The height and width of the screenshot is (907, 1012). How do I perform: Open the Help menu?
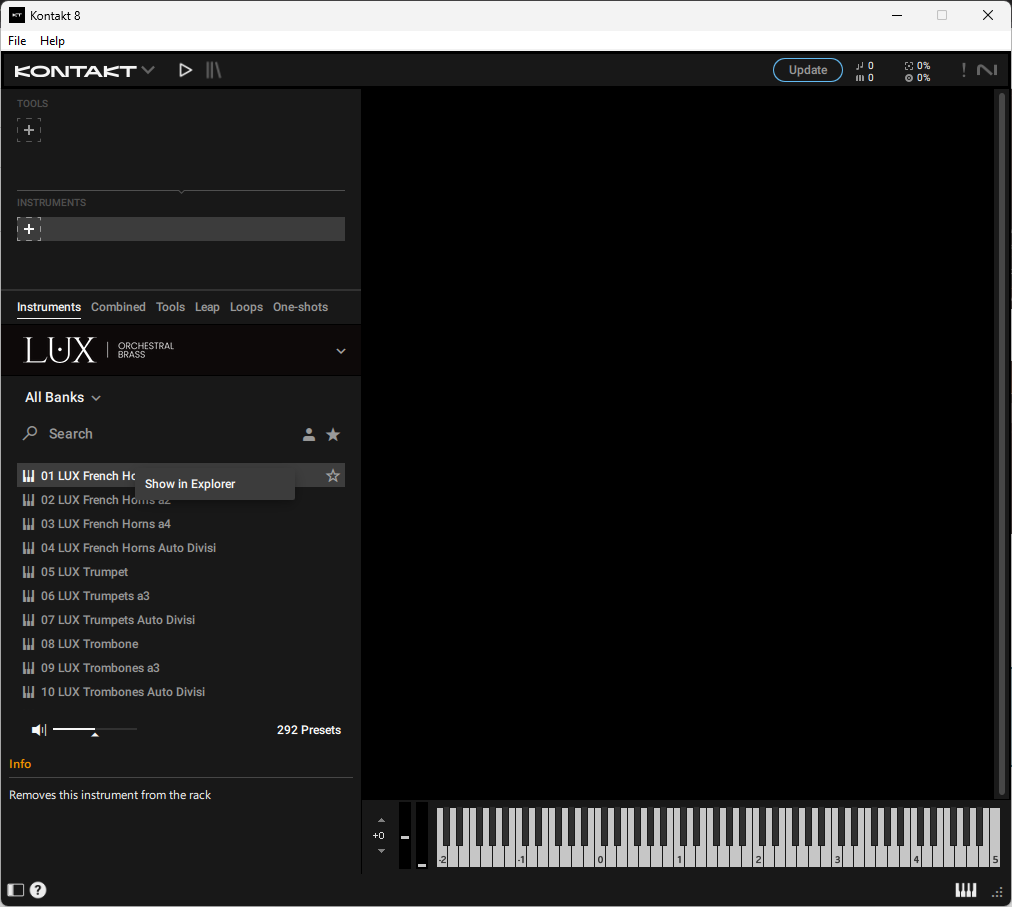tap(52, 41)
